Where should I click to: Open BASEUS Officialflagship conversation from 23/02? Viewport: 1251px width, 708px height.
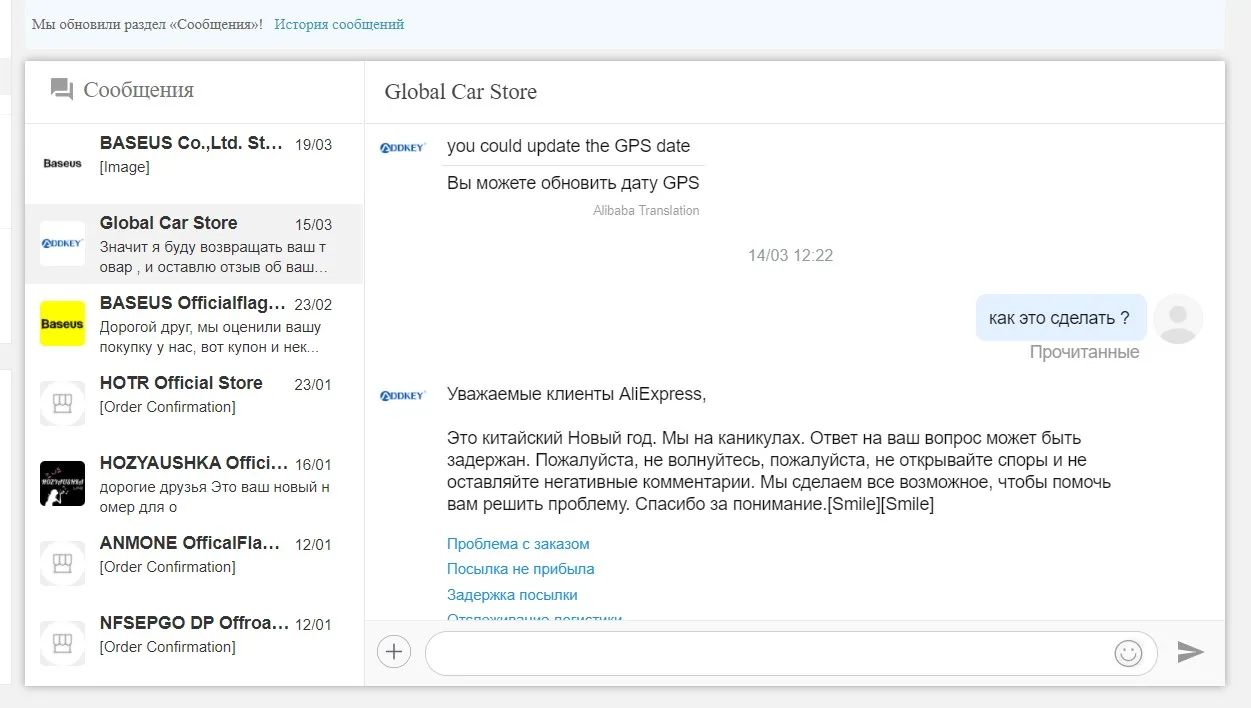[x=194, y=324]
